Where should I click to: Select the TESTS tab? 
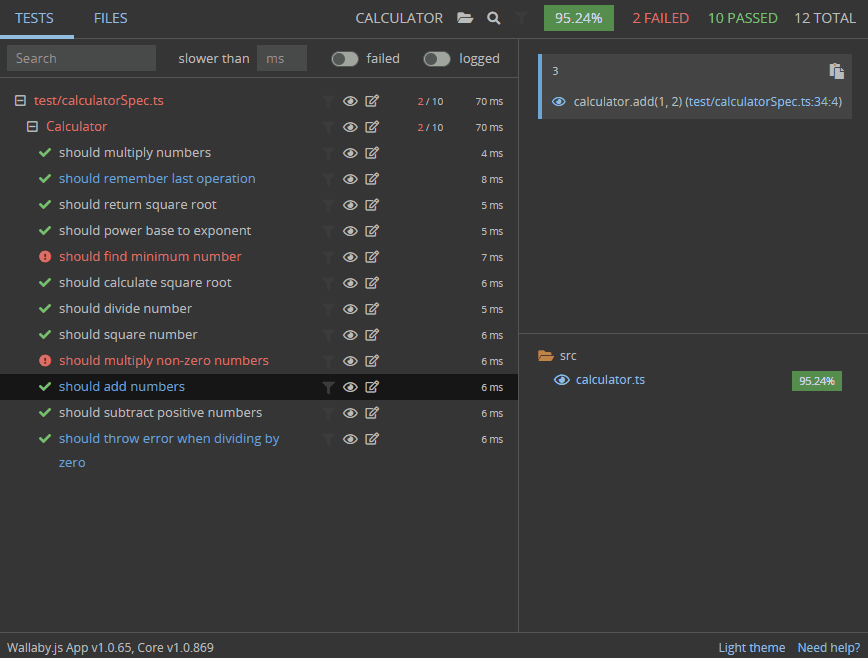34,18
